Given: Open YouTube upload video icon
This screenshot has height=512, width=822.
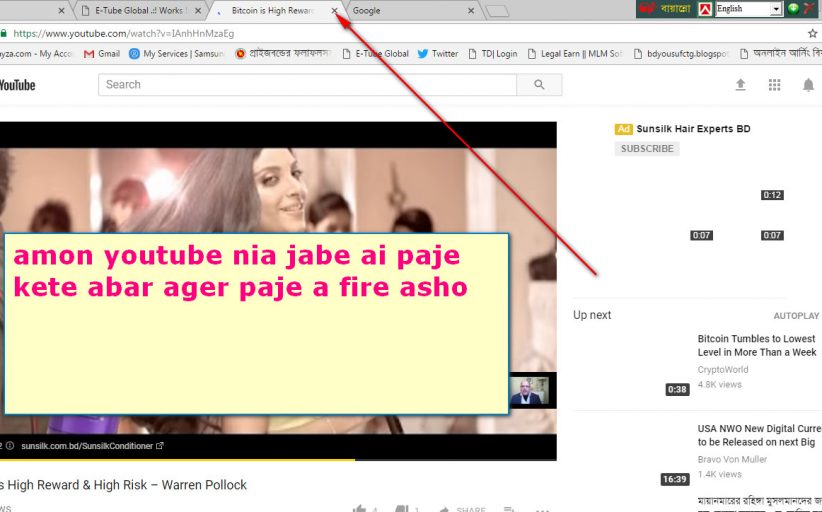Looking at the screenshot, I should [740, 85].
